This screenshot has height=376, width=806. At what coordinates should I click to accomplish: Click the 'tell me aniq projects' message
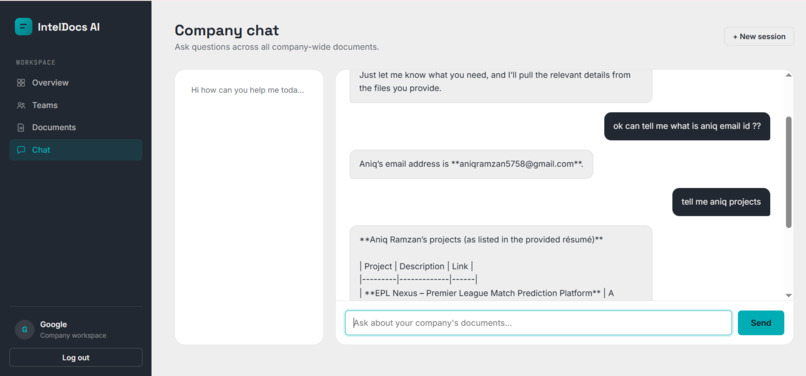pyautogui.click(x=721, y=202)
